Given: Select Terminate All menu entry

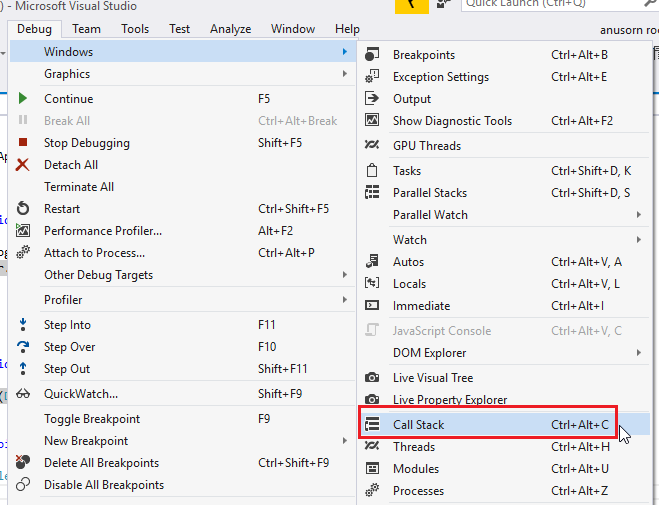Looking at the screenshot, I should (x=182, y=187).
